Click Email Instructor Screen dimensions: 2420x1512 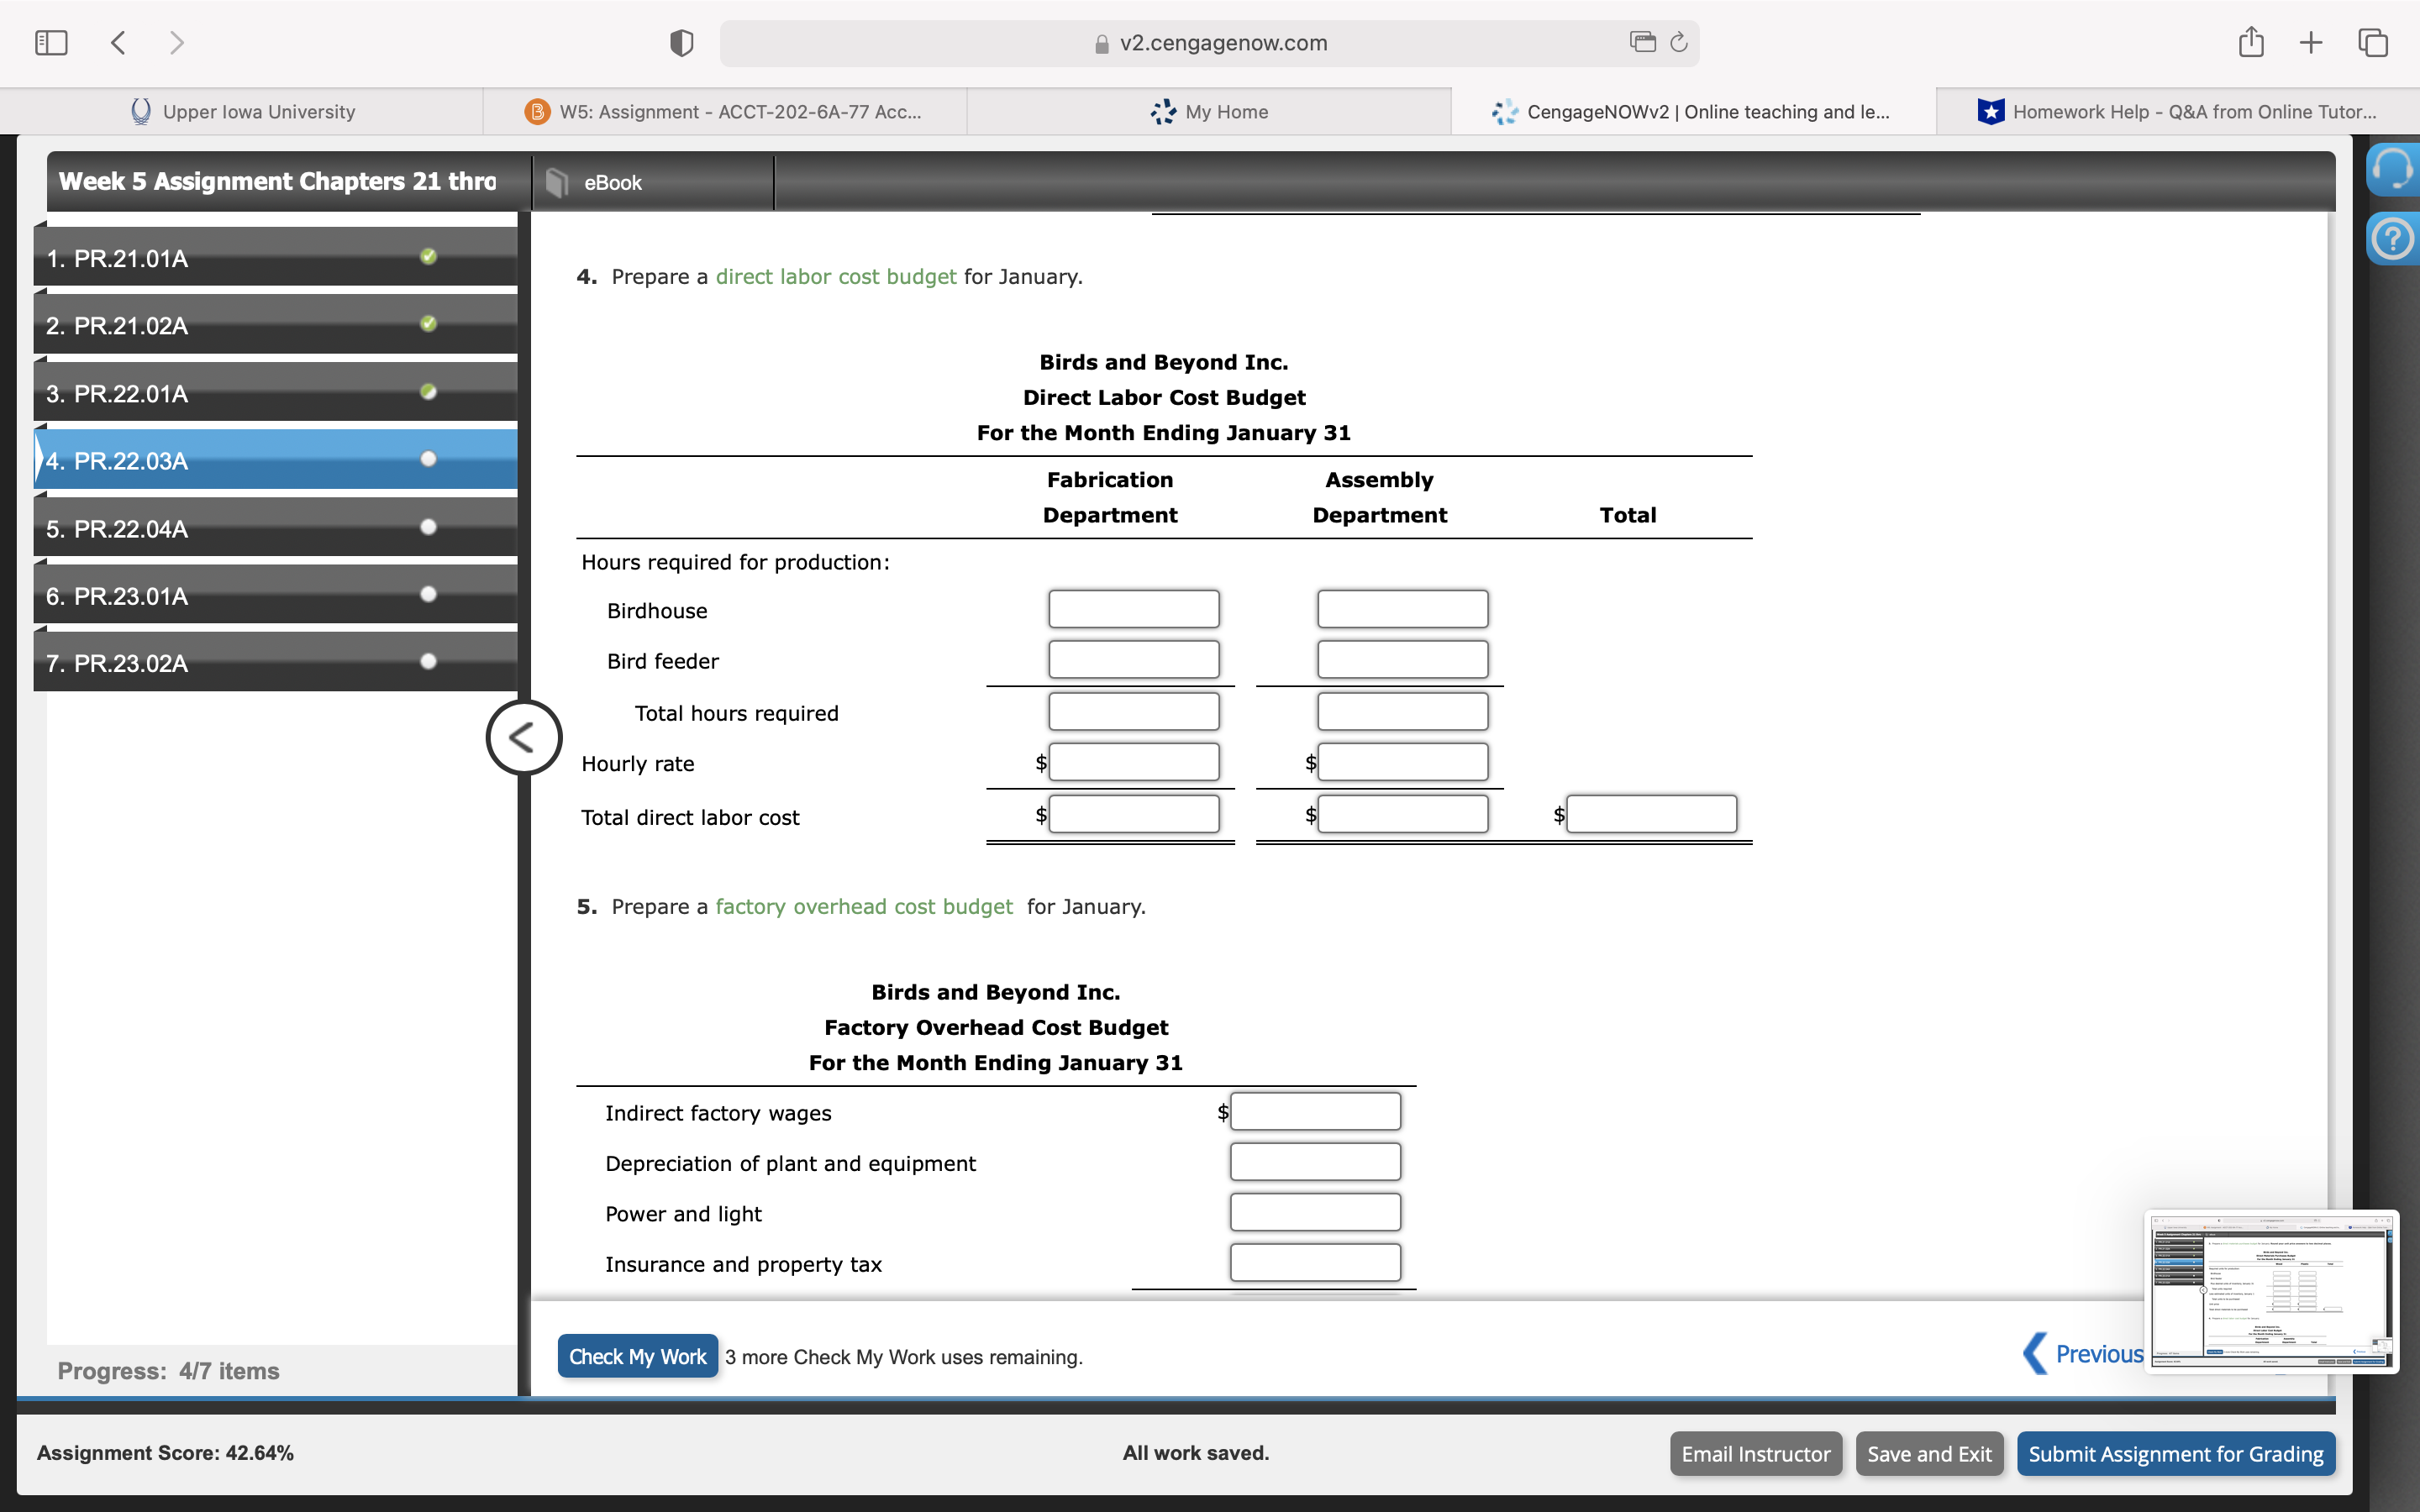pos(1755,1453)
